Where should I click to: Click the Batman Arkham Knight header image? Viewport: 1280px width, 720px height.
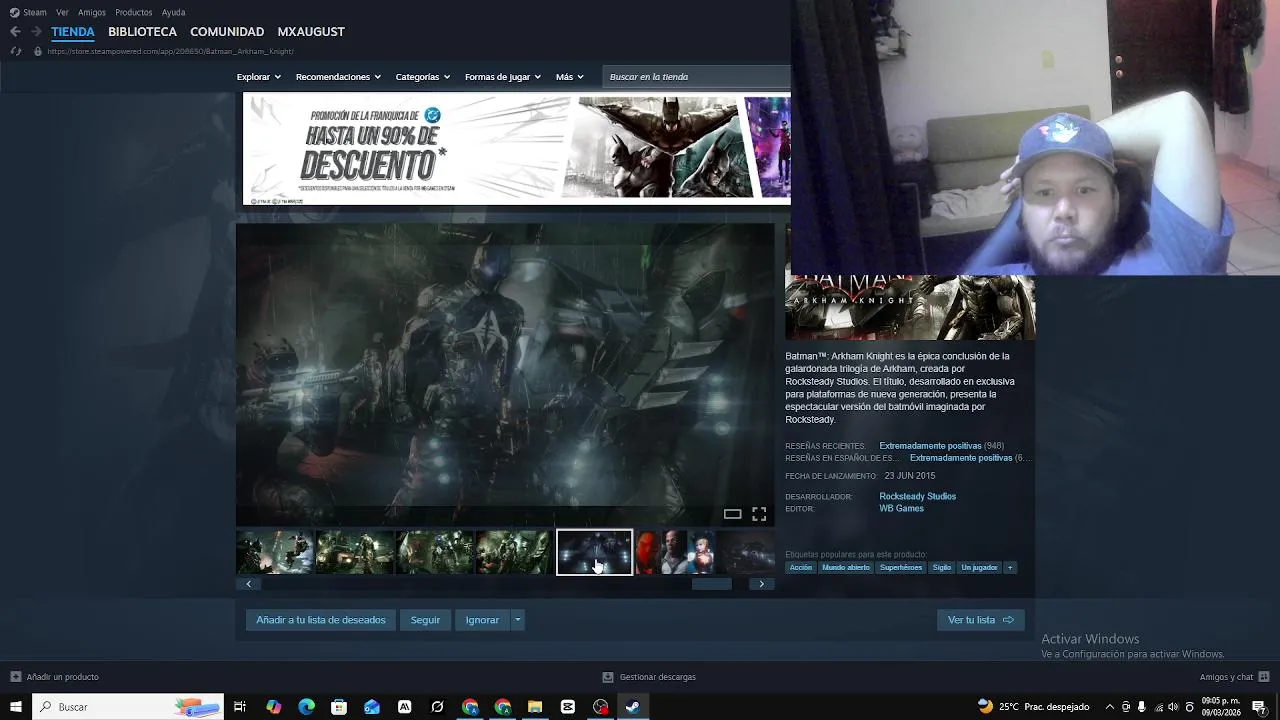pos(910,307)
